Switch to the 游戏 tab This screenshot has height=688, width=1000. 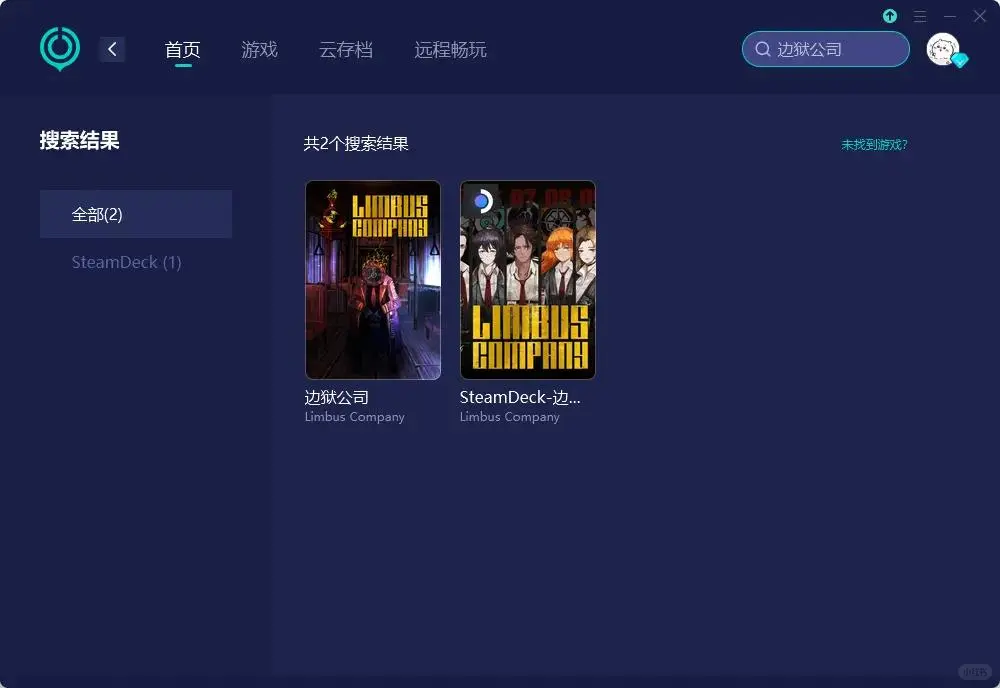pyautogui.click(x=259, y=48)
